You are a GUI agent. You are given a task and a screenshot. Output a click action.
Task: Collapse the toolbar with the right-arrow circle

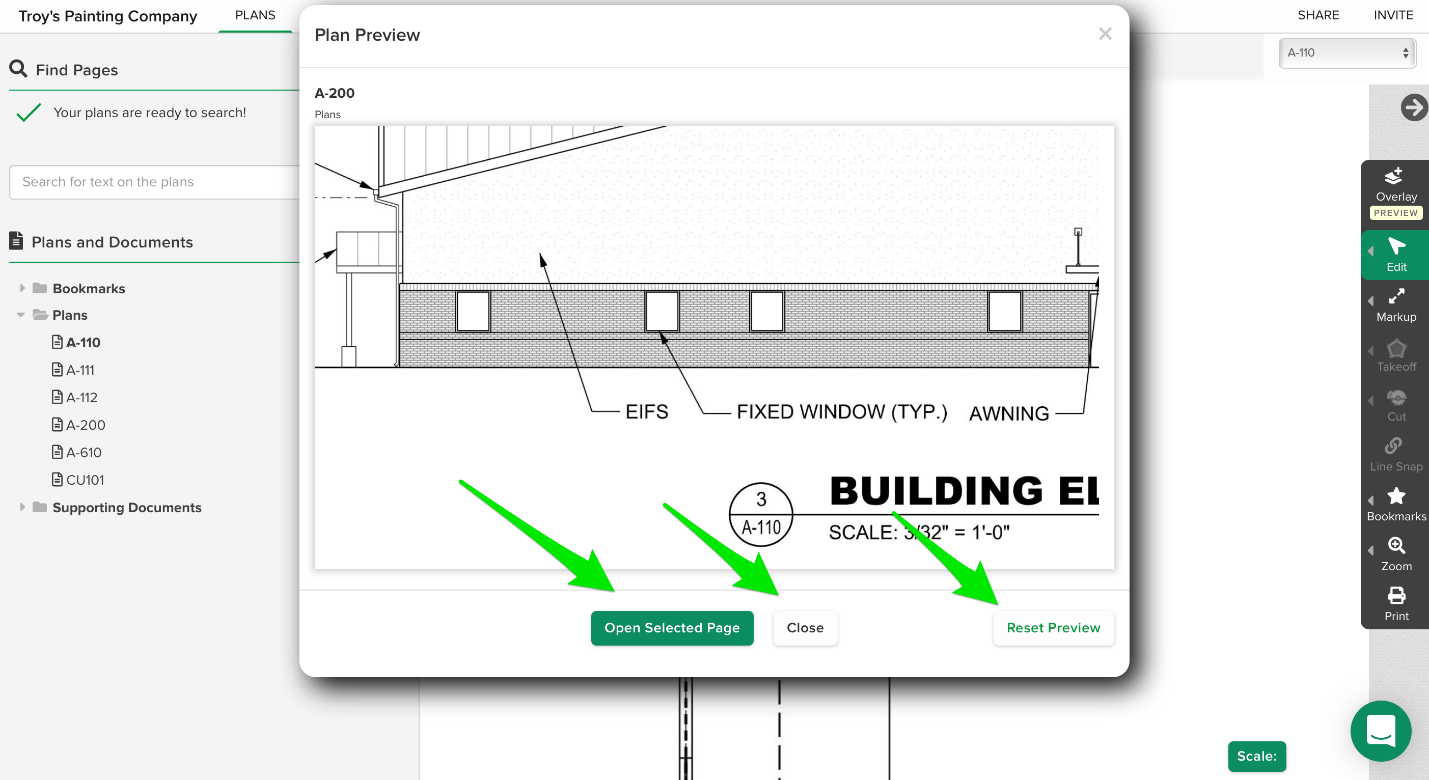pyautogui.click(x=1414, y=107)
